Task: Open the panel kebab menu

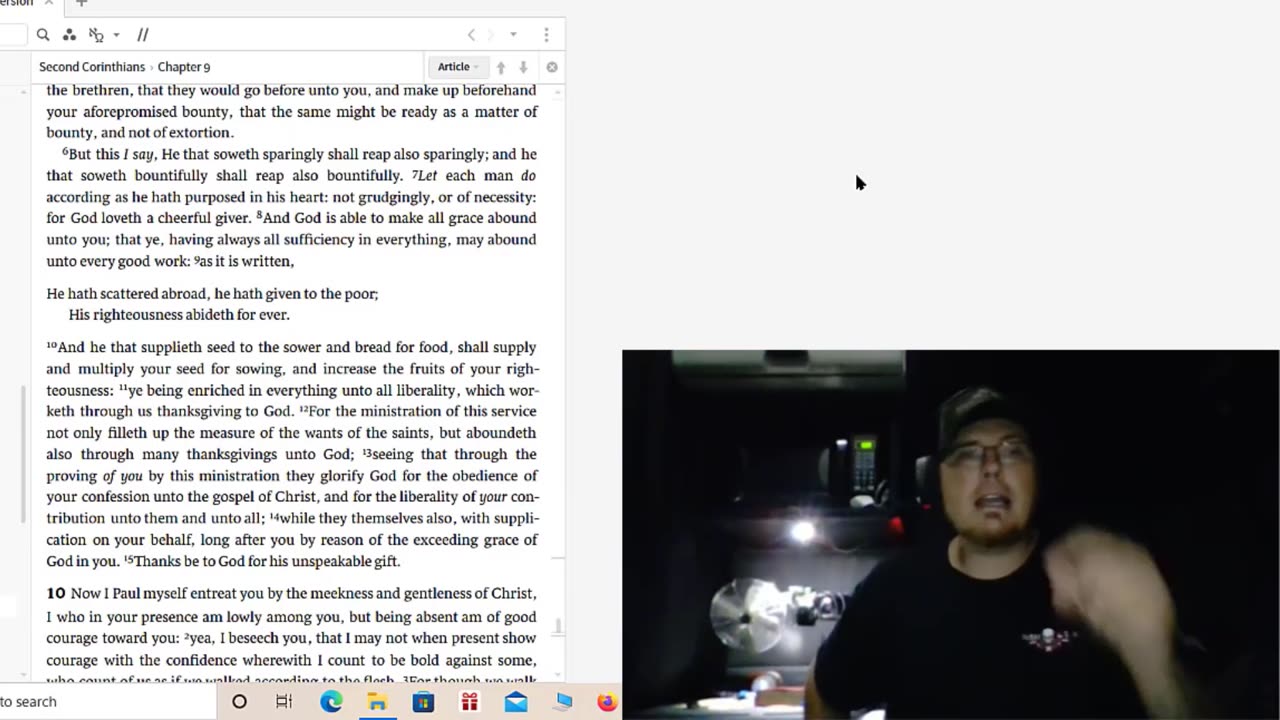Action: pos(546,35)
